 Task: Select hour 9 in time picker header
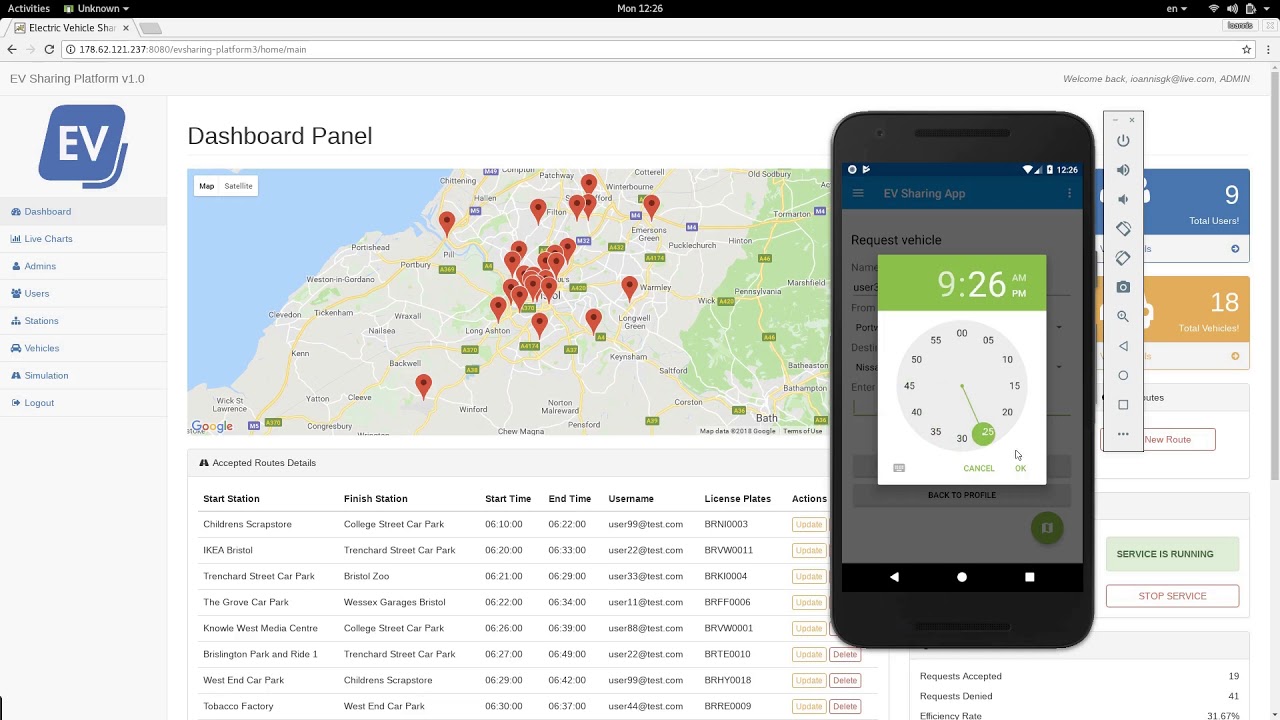coord(946,285)
